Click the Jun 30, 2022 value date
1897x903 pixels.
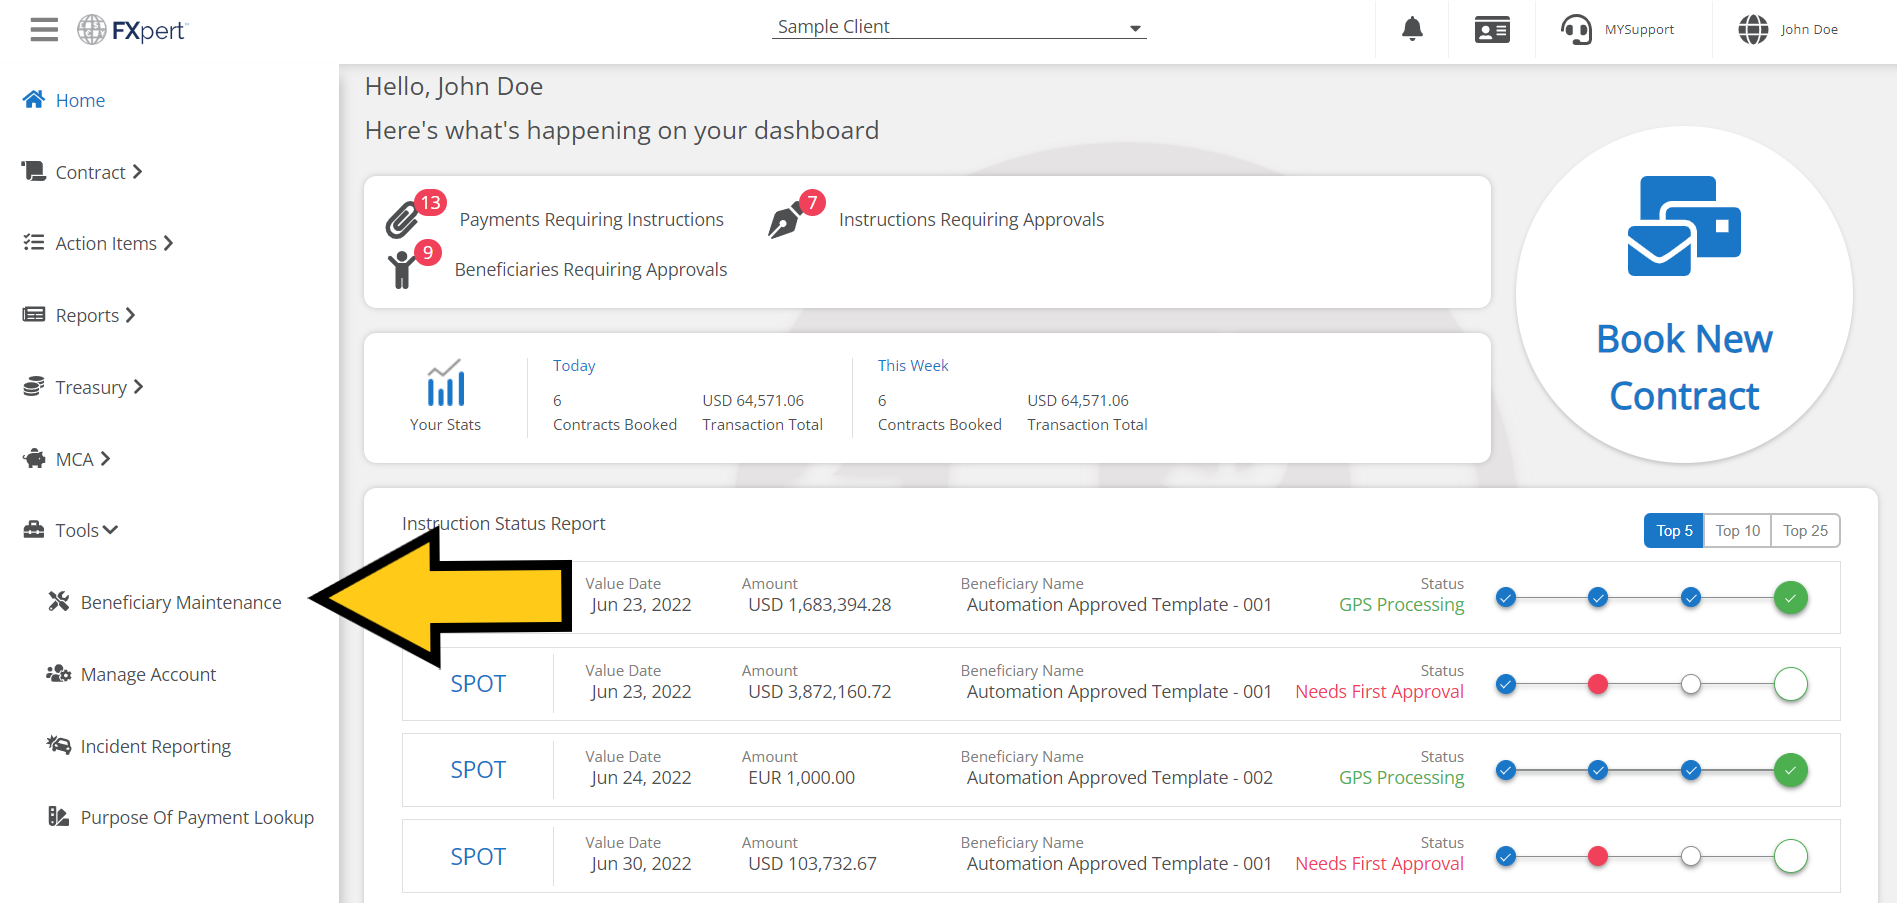pos(641,864)
